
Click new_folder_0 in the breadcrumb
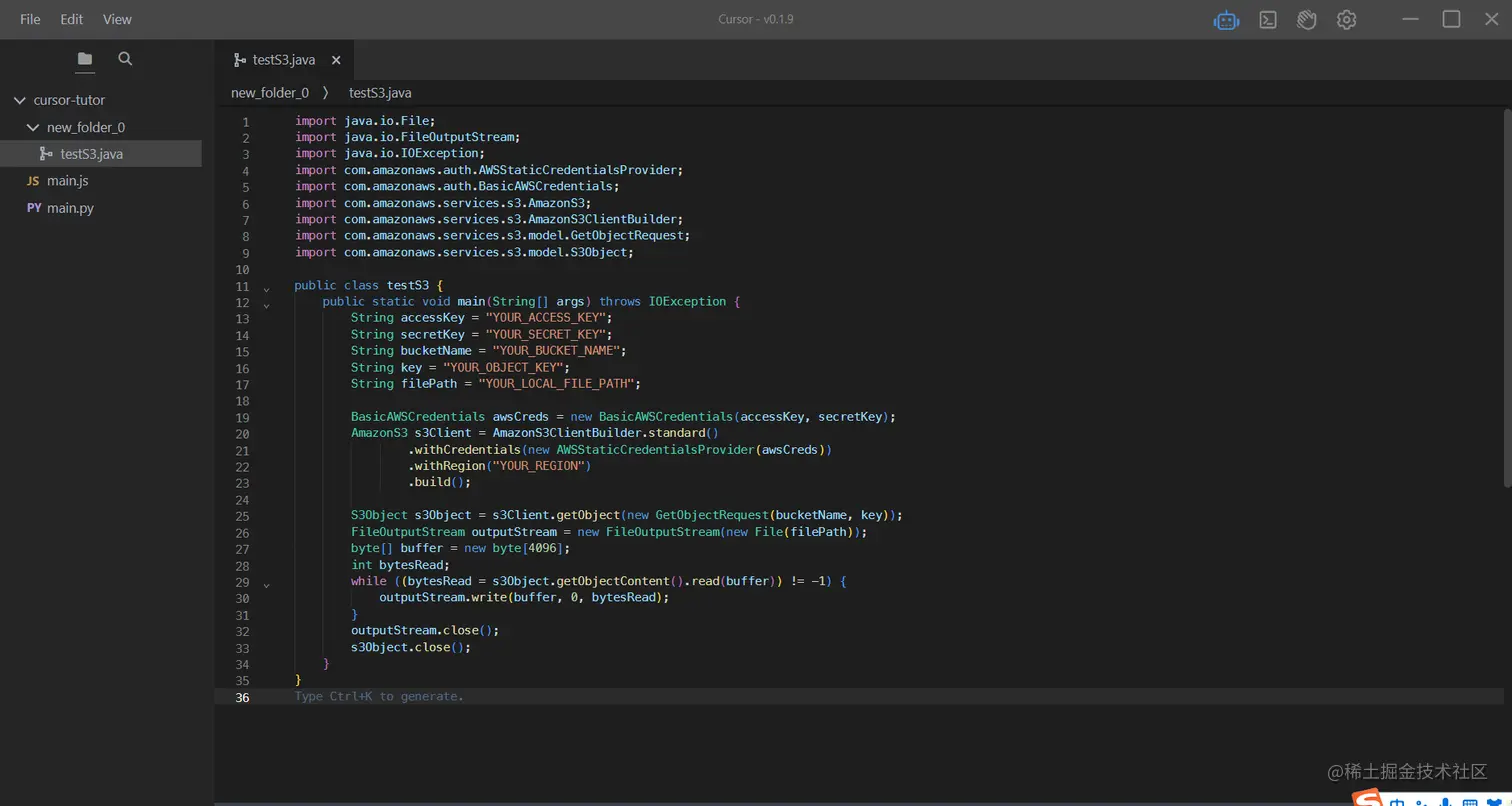(x=270, y=93)
